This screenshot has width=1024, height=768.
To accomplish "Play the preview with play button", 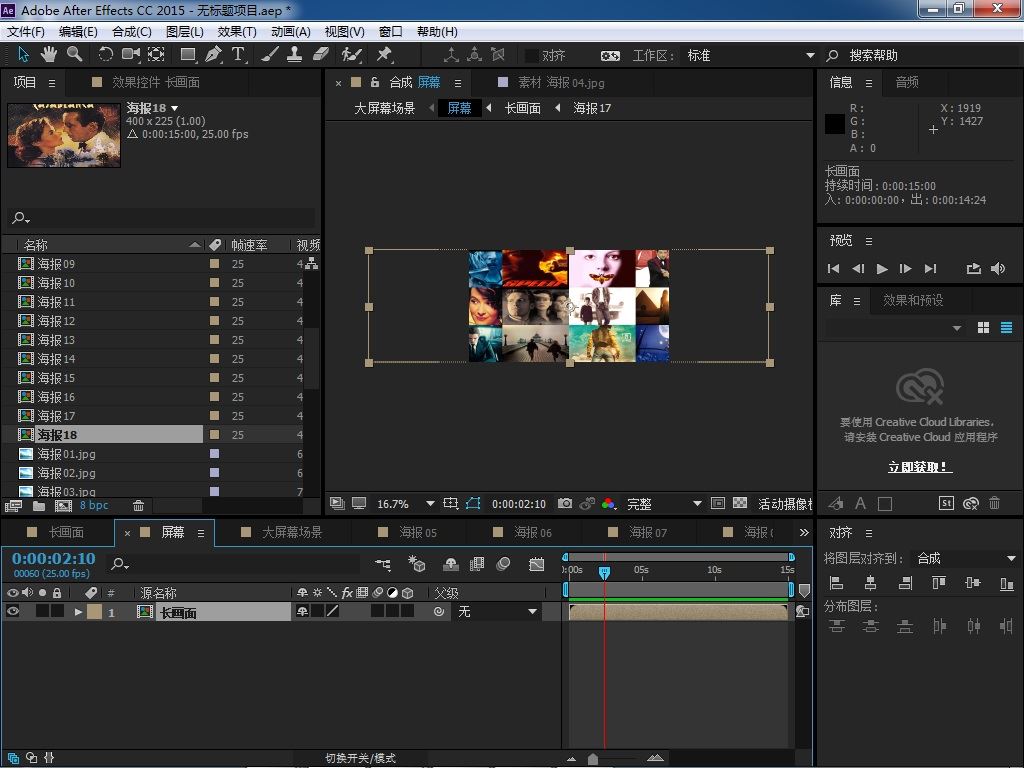I will pyautogui.click(x=882, y=268).
